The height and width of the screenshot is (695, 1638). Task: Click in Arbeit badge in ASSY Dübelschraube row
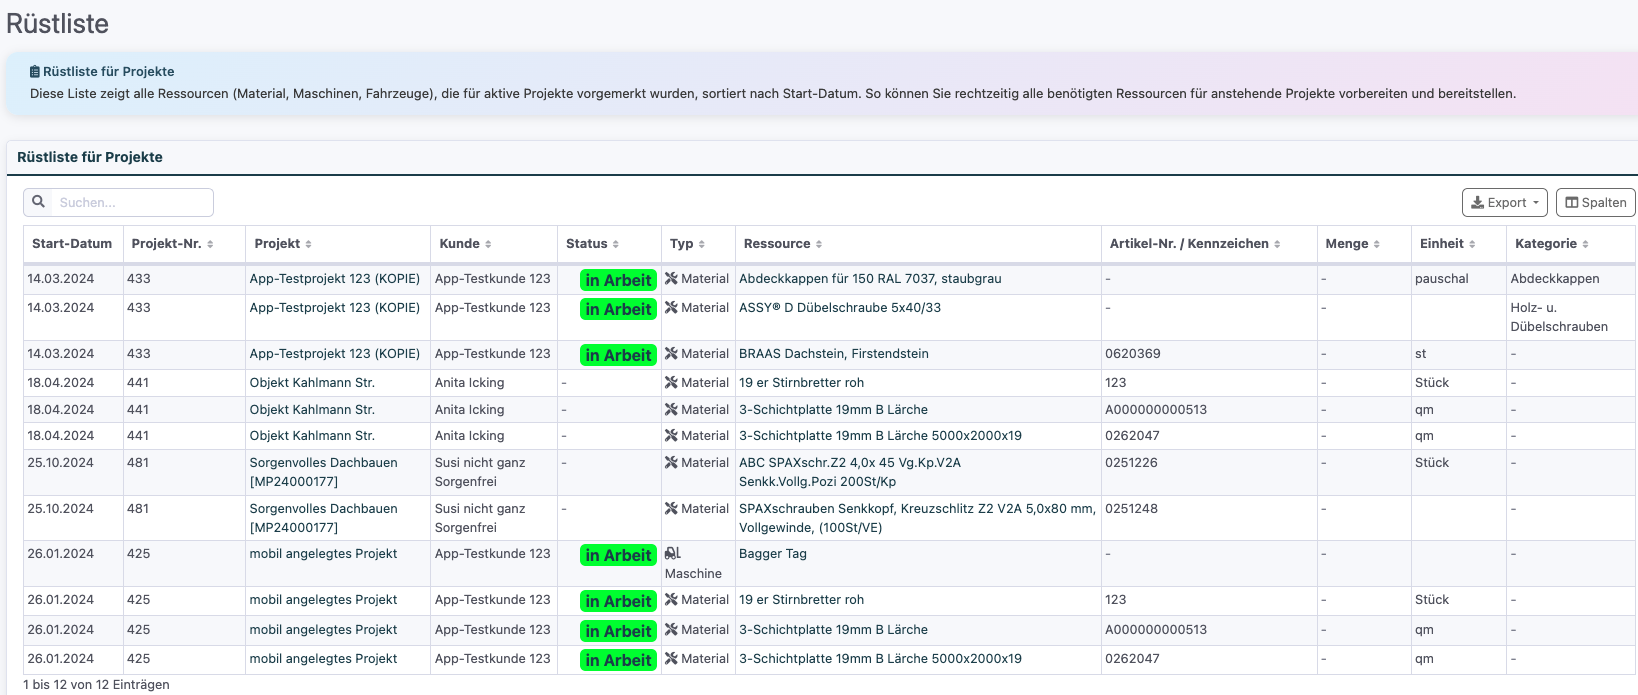click(618, 310)
